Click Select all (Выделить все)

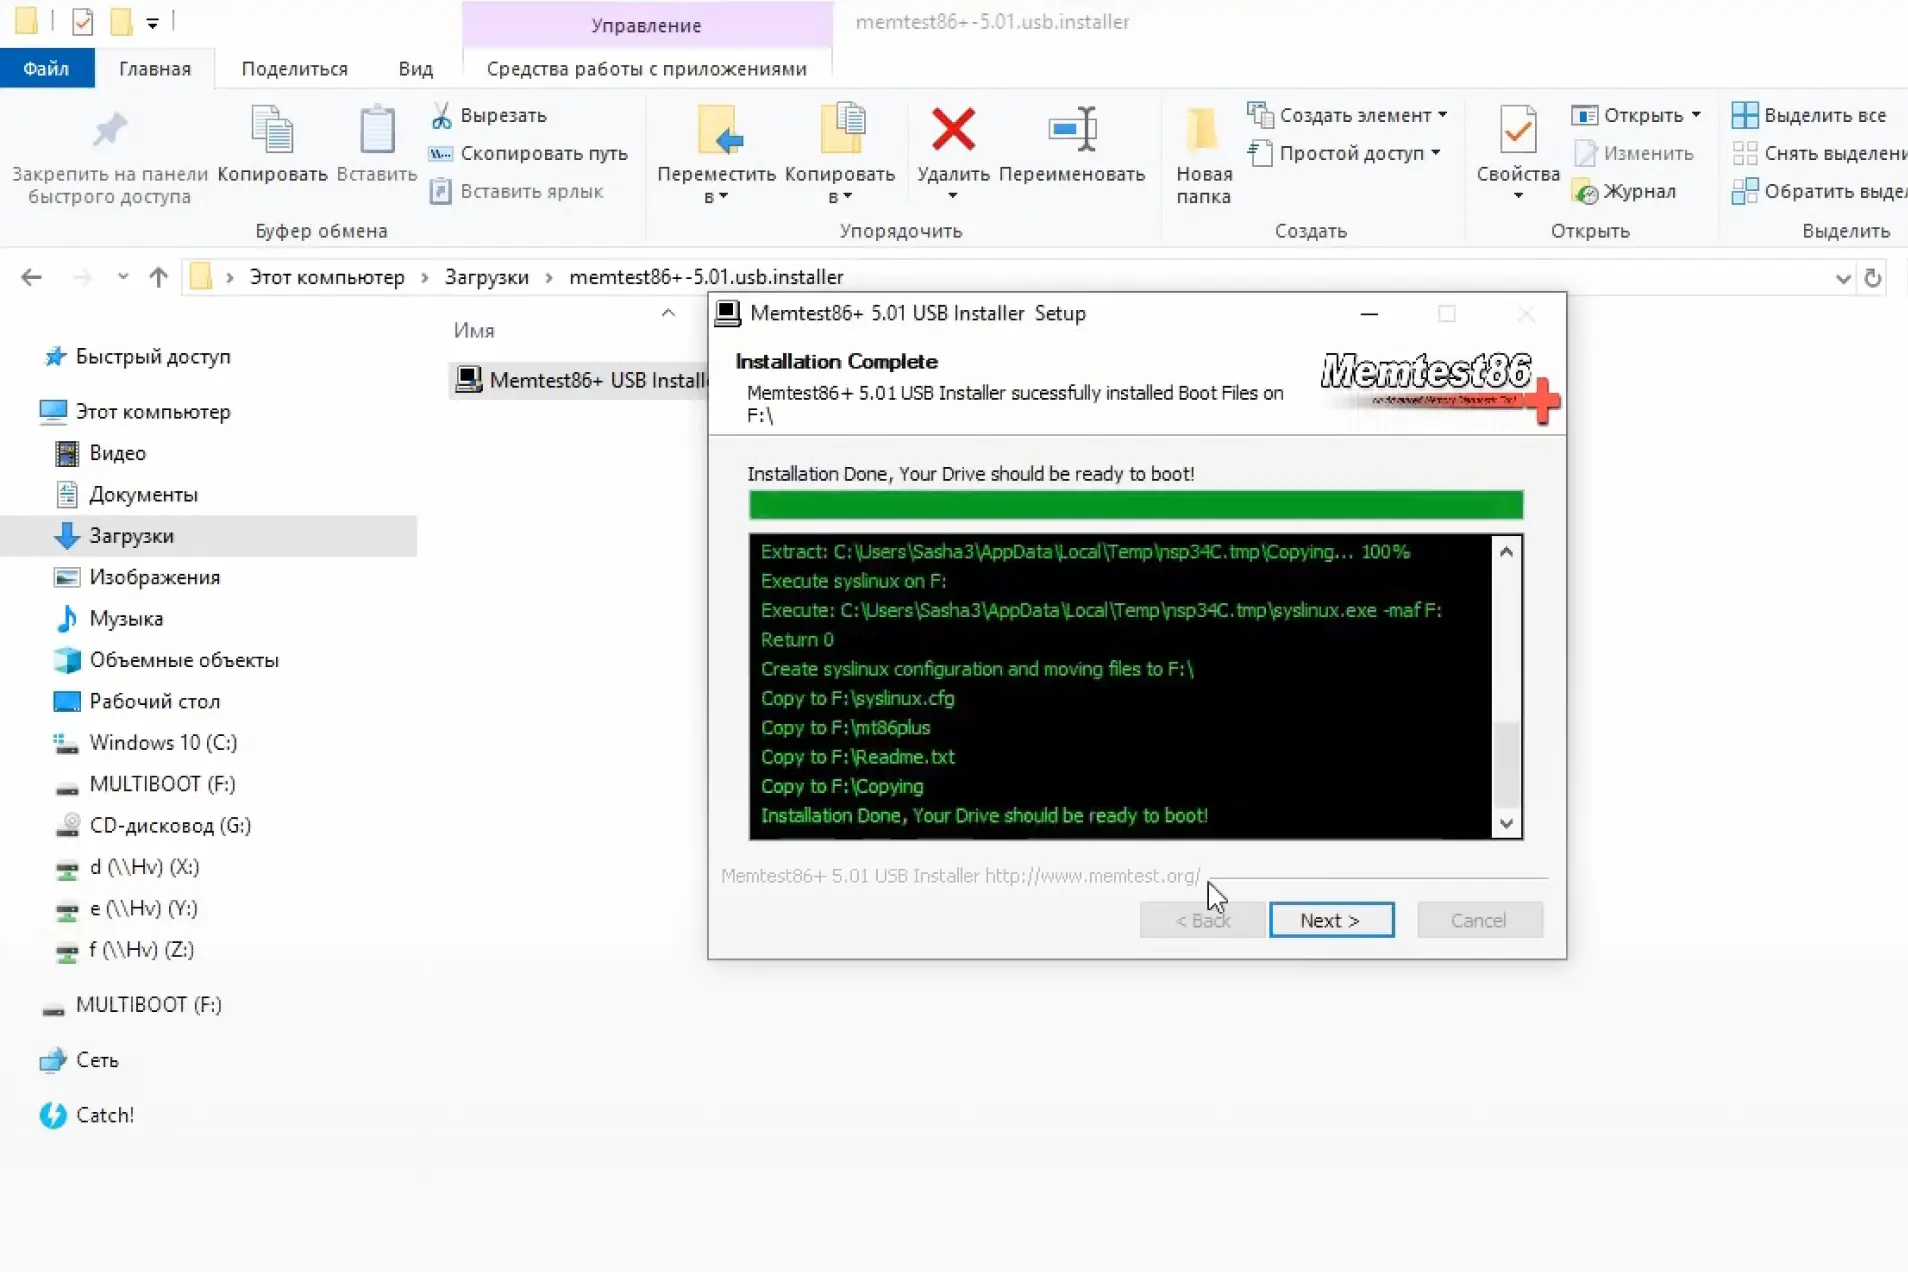pos(1810,115)
